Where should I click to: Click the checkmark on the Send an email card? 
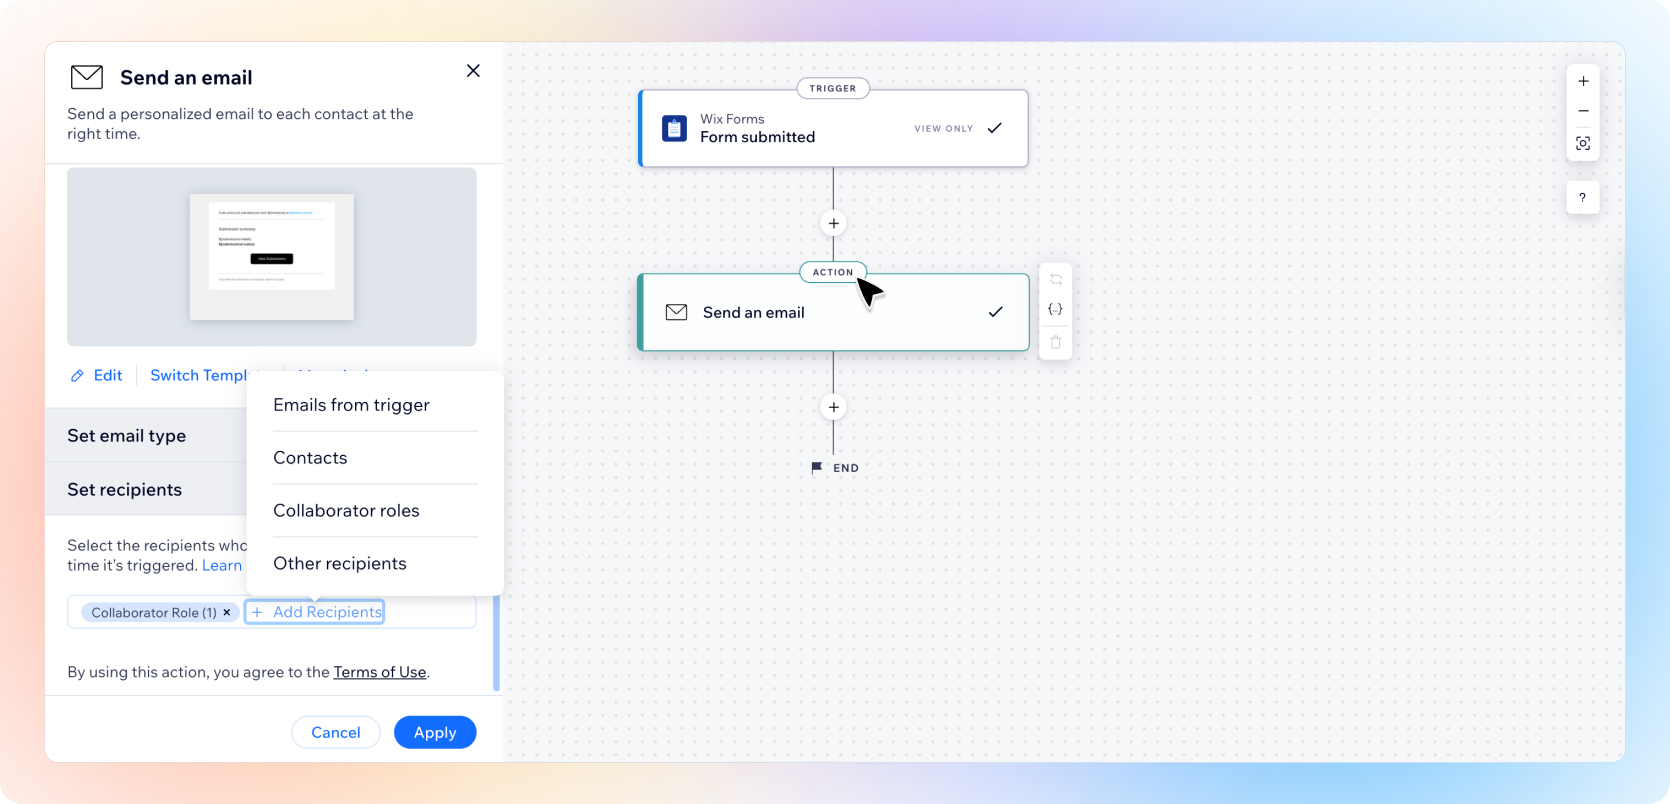point(996,312)
